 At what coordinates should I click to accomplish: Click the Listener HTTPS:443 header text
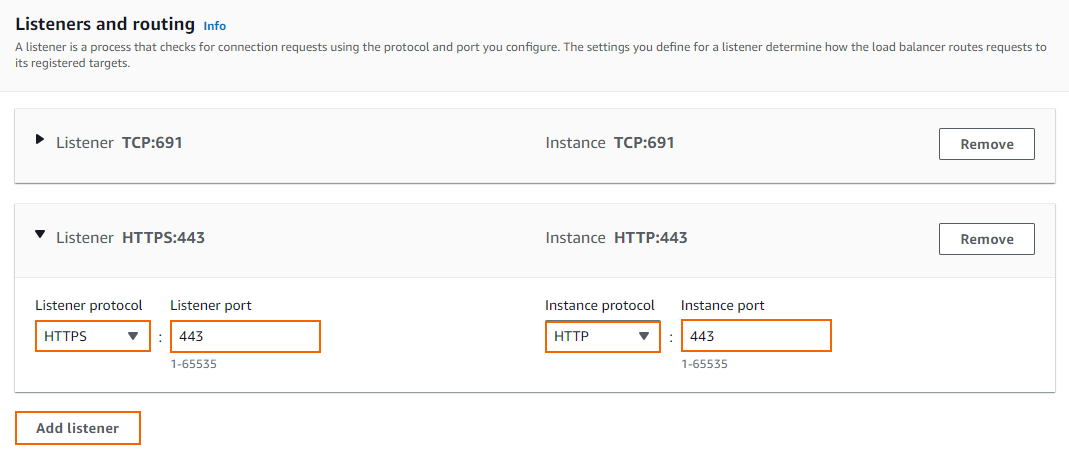coord(130,237)
